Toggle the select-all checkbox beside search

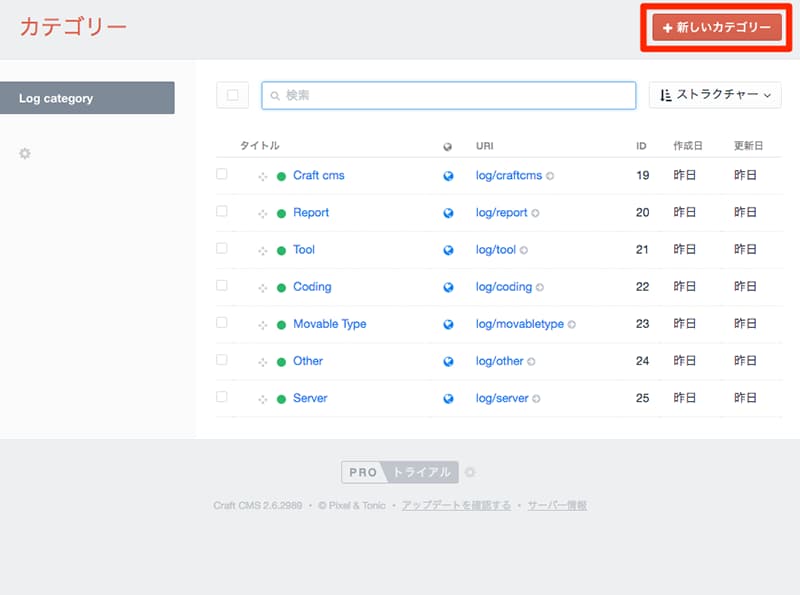(x=232, y=95)
